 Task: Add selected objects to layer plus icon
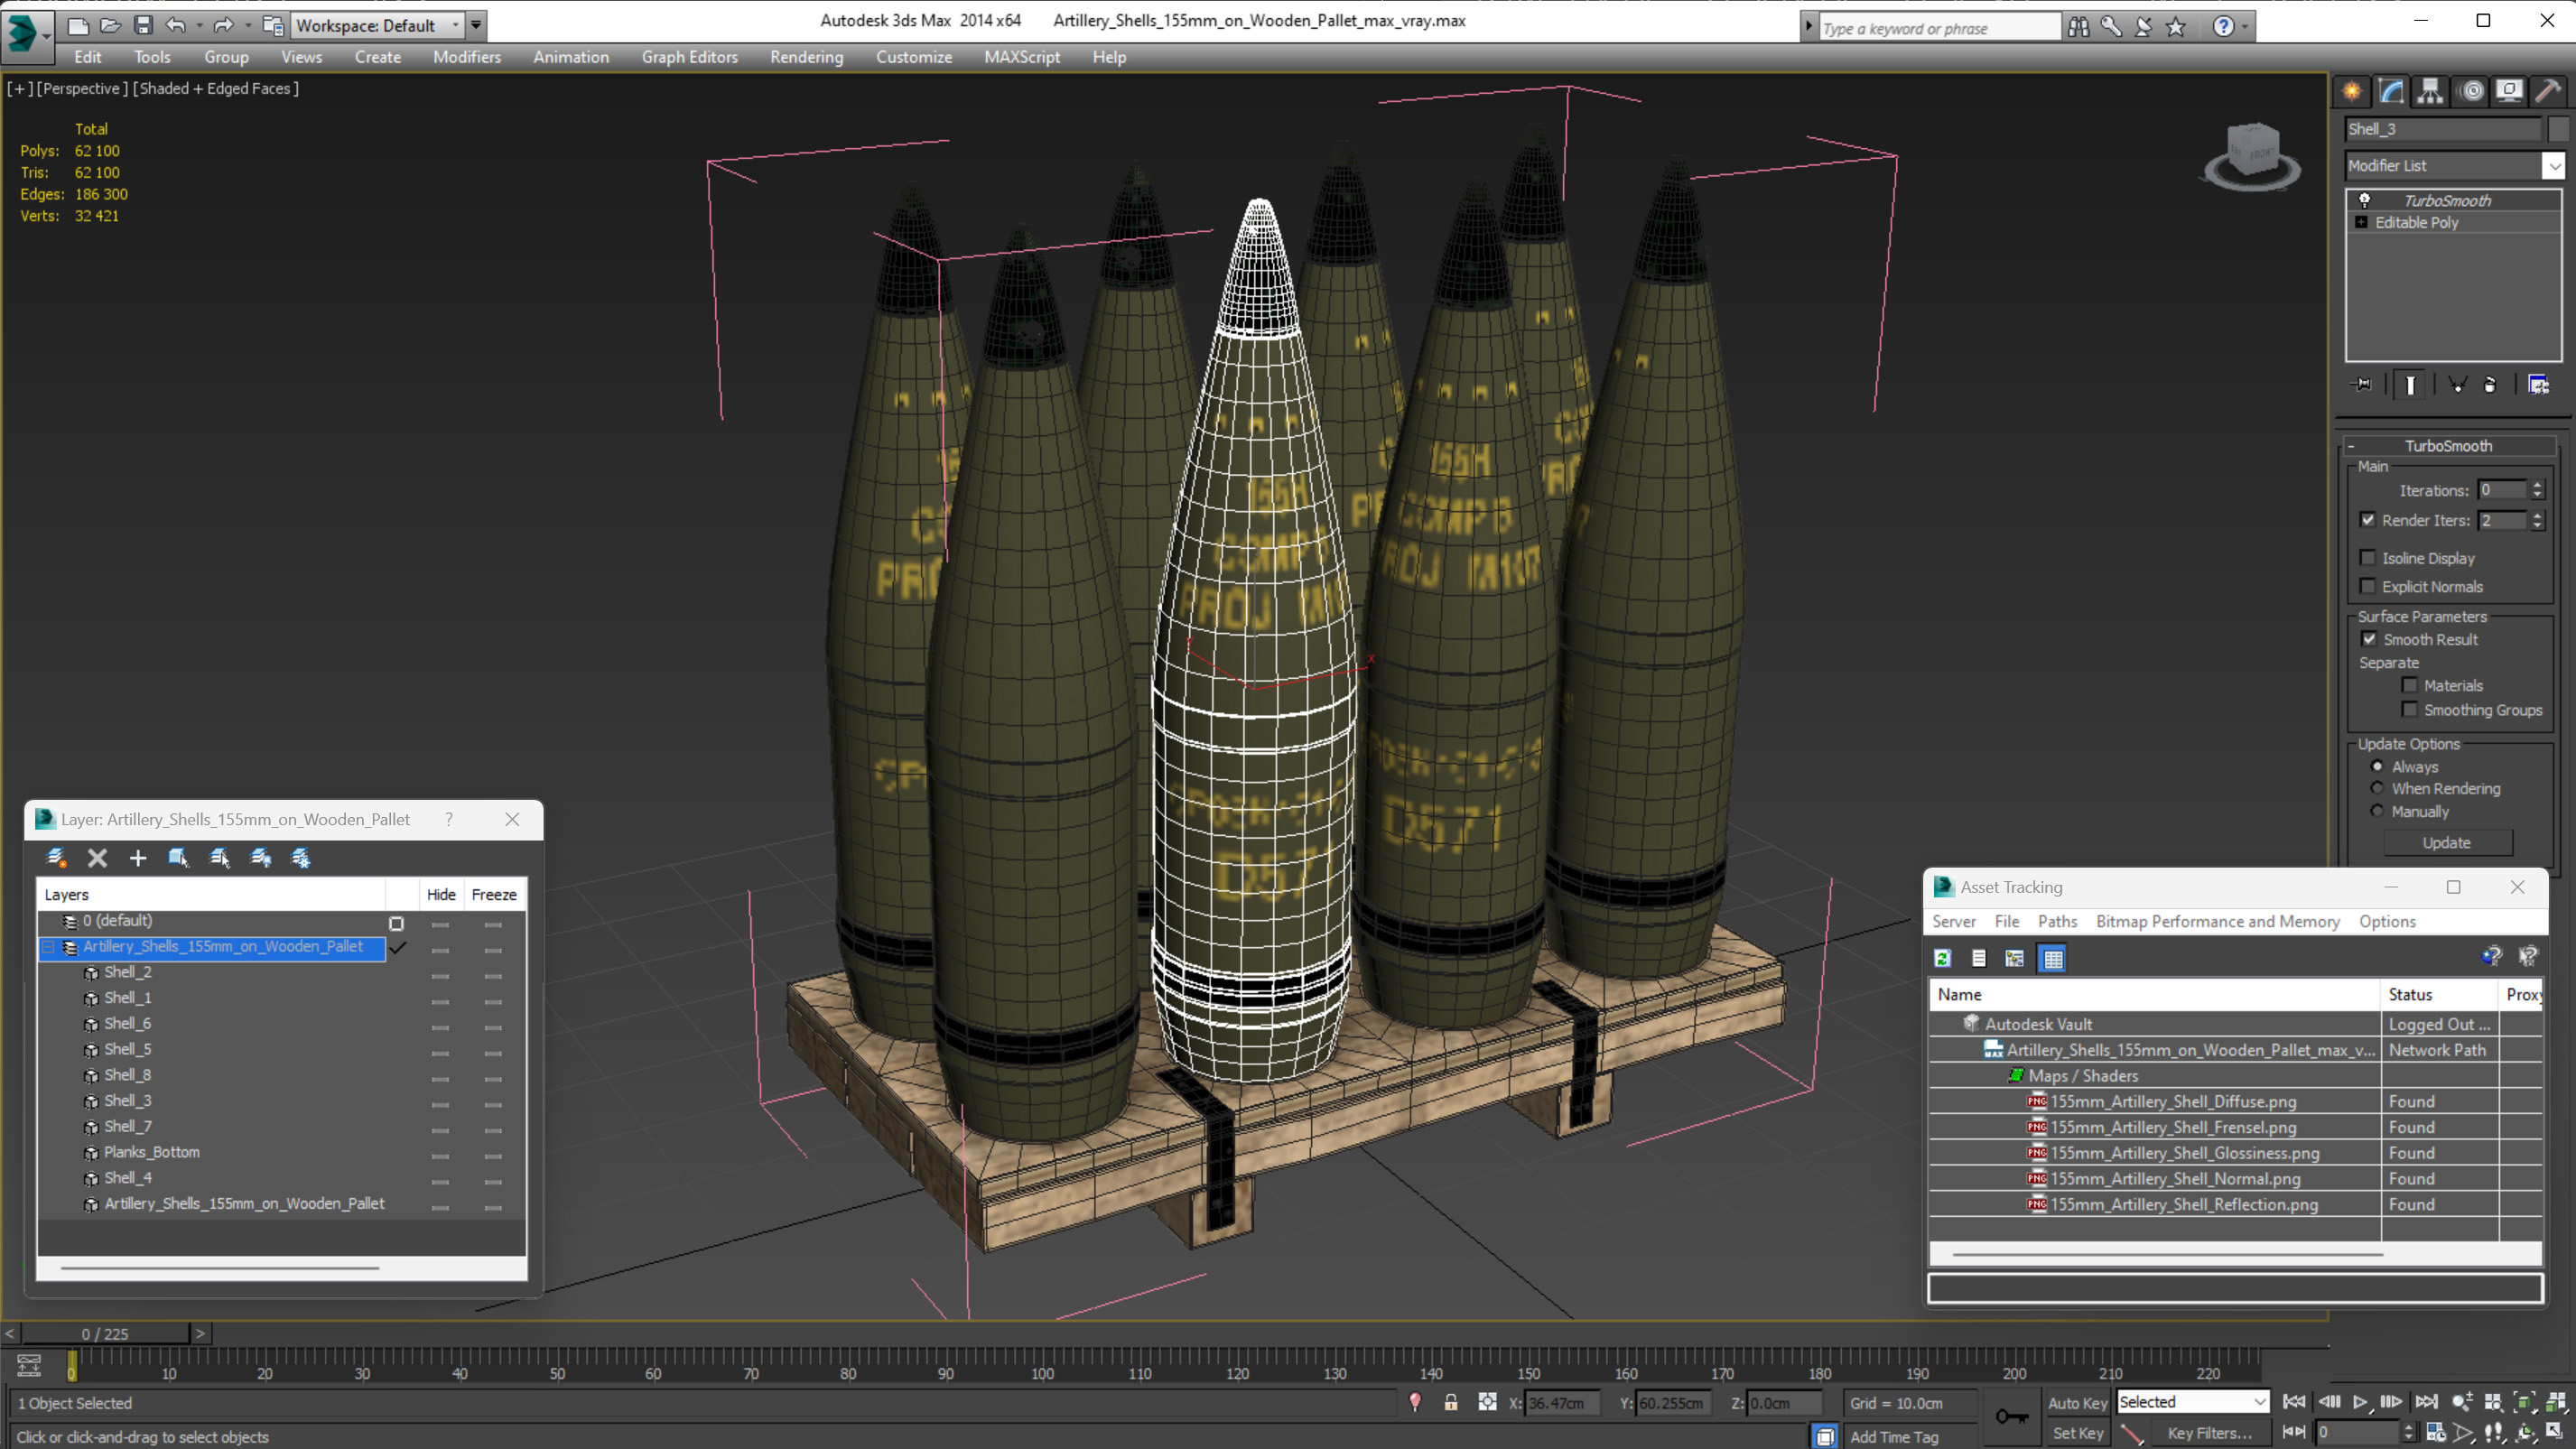(x=138, y=858)
